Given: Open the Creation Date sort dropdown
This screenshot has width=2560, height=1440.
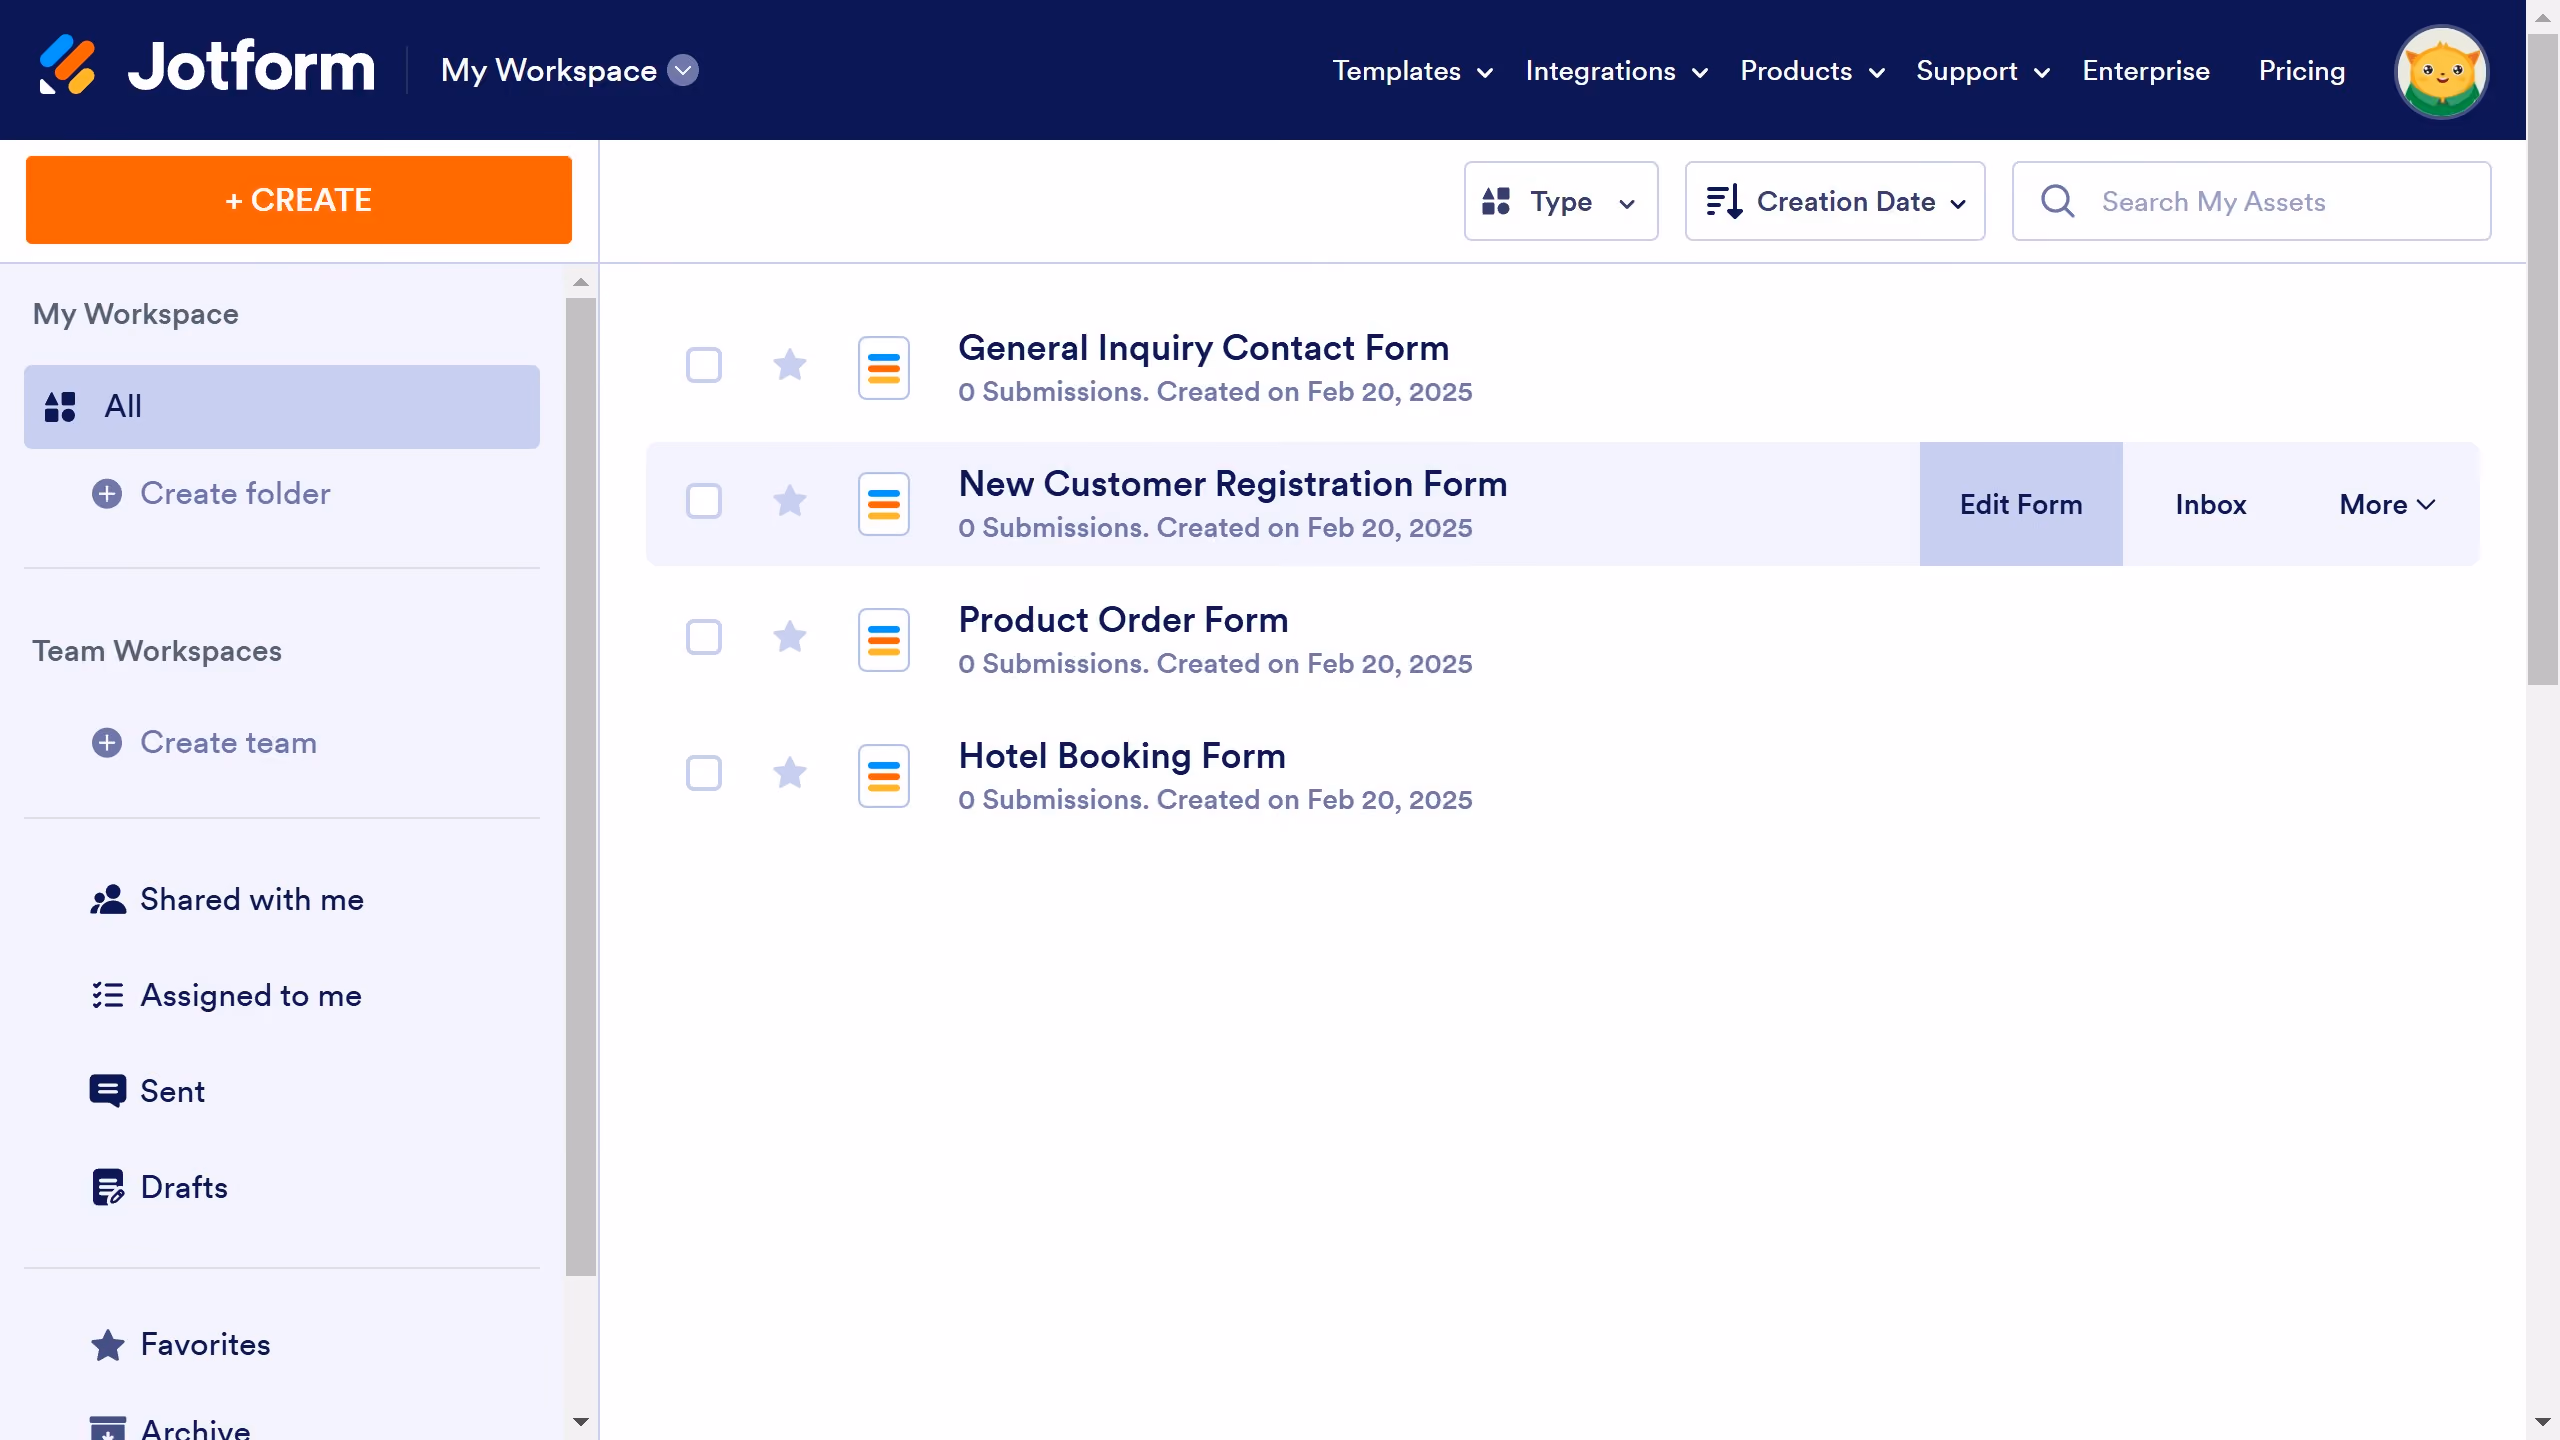Looking at the screenshot, I should coord(1835,201).
